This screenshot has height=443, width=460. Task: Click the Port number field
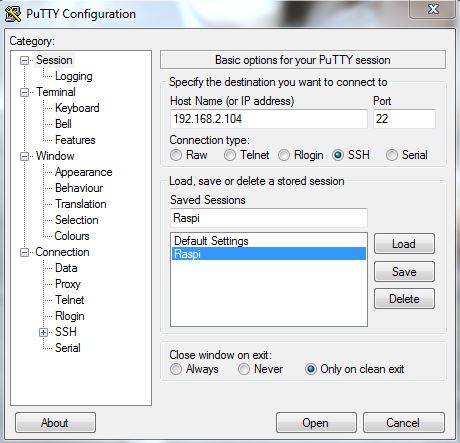coord(404,119)
